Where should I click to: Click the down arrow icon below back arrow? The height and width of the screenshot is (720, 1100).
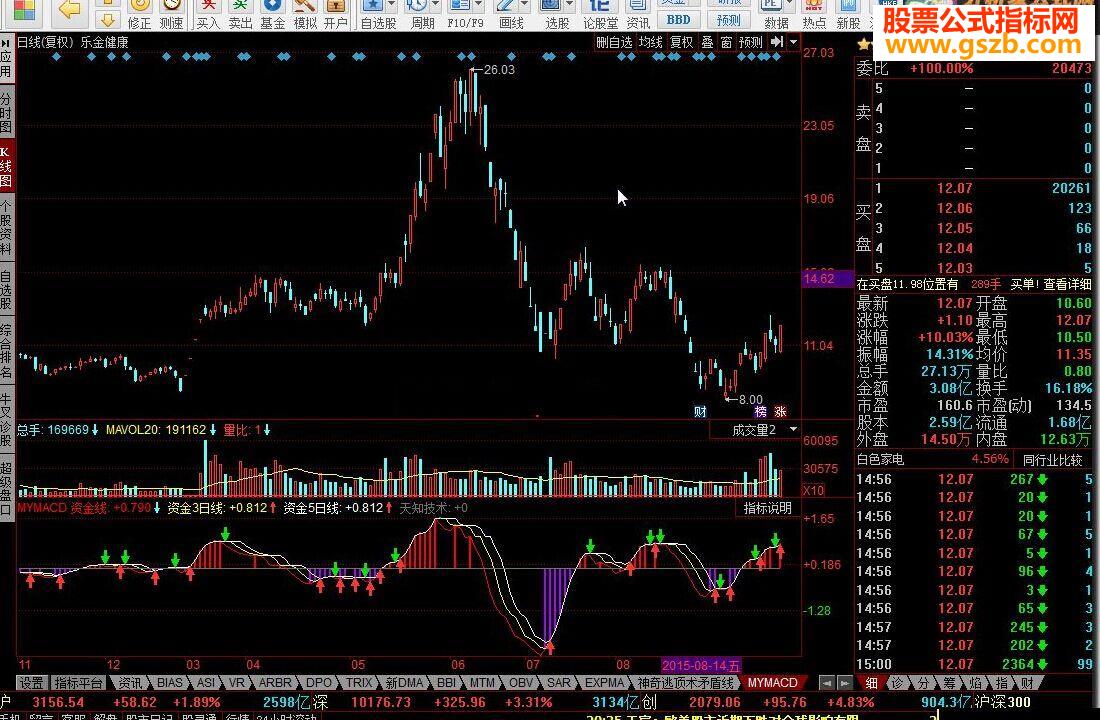[x=107, y=18]
